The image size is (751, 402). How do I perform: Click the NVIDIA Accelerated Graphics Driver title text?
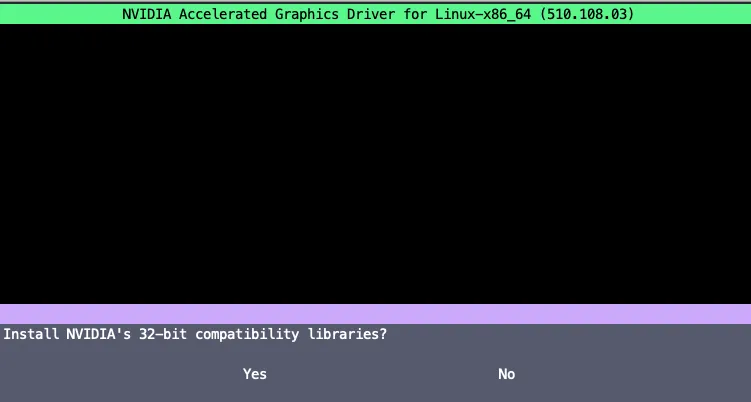tap(378, 14)
